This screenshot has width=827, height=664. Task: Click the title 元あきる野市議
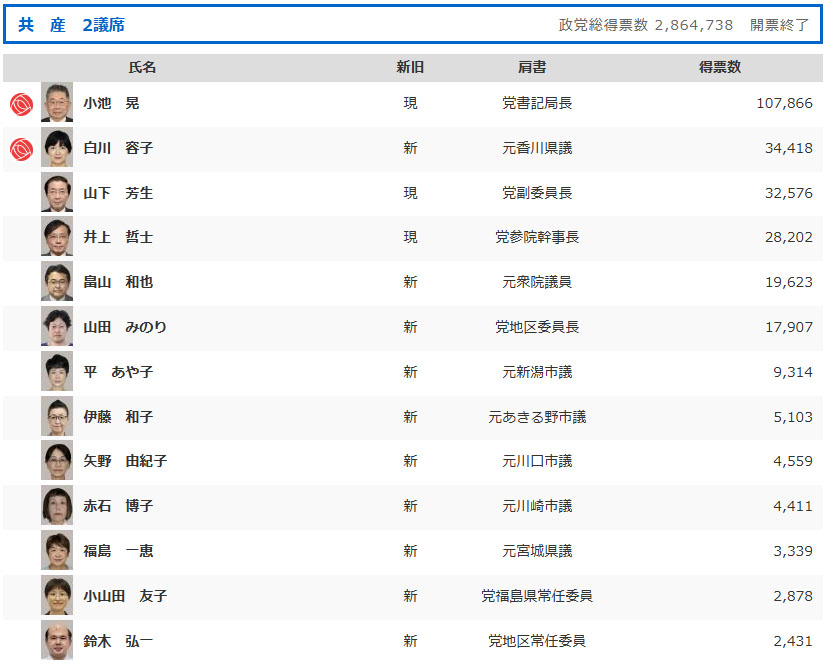537,416
